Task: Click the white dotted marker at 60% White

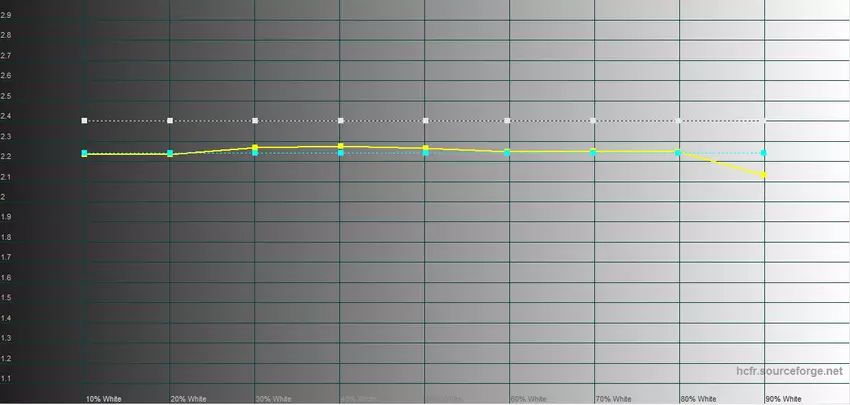Action: [x=509, y=121]
